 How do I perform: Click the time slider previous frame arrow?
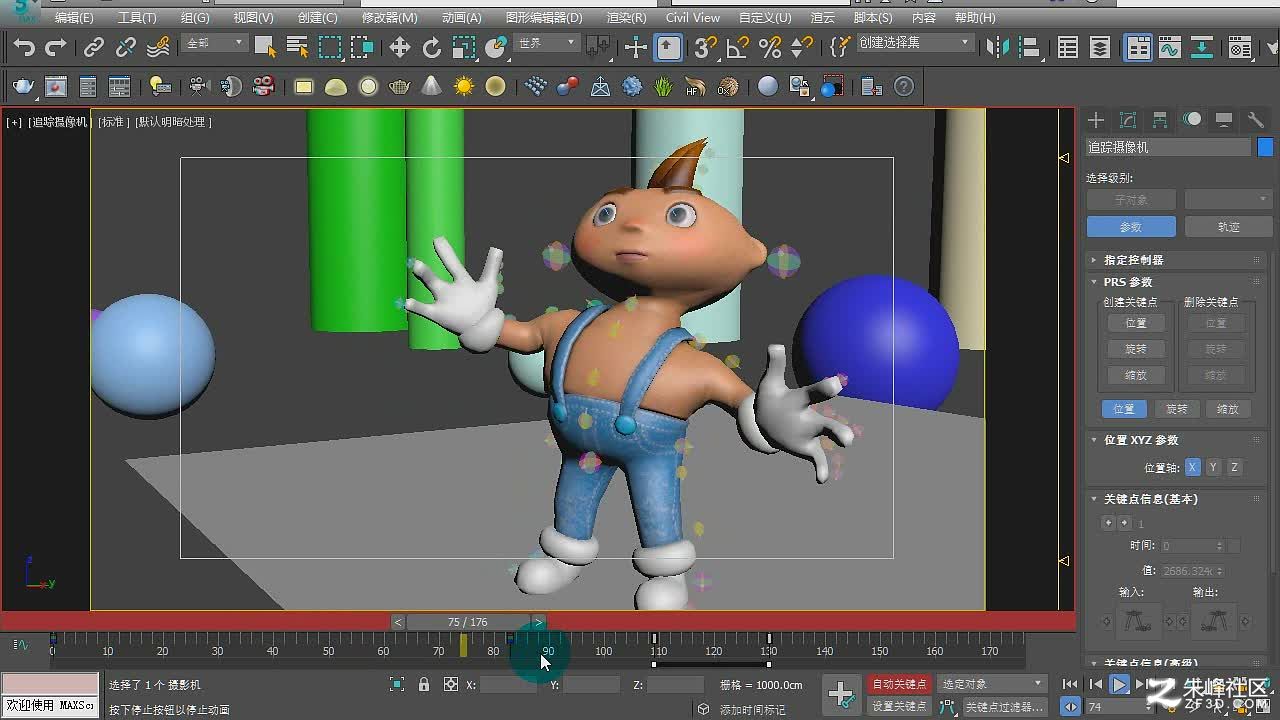(398, 622)
